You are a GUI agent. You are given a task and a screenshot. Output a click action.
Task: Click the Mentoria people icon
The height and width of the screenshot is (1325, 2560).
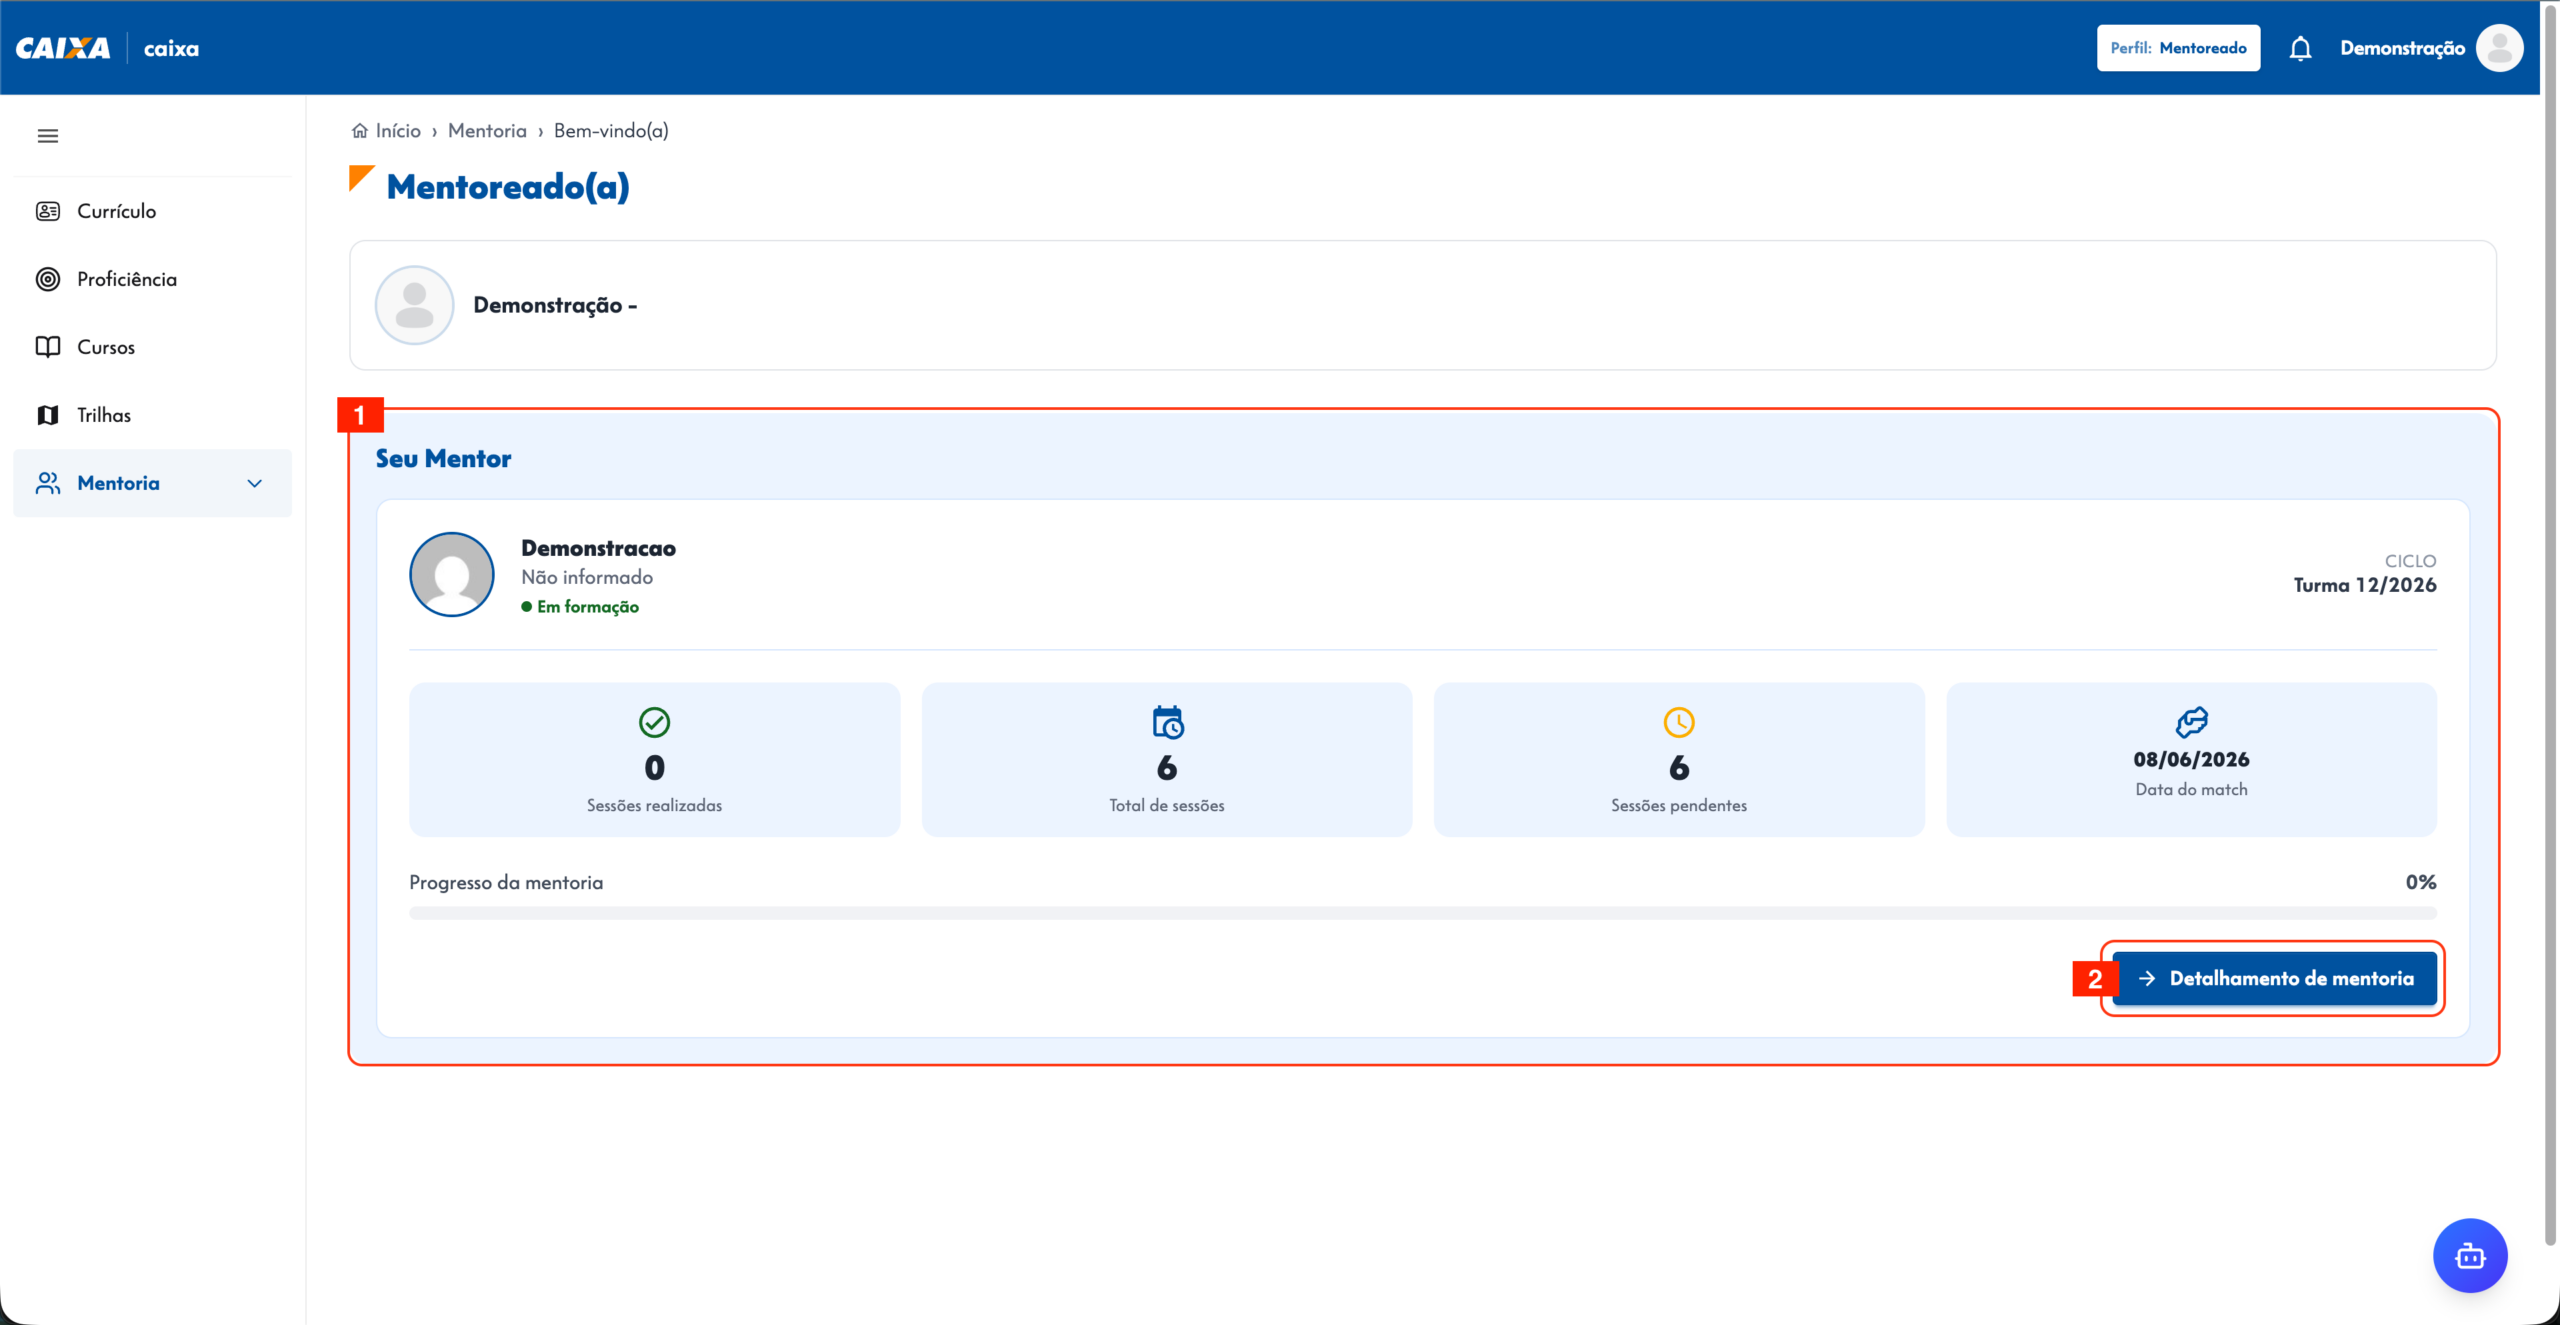pyautogui.click(x=48, y=483)
